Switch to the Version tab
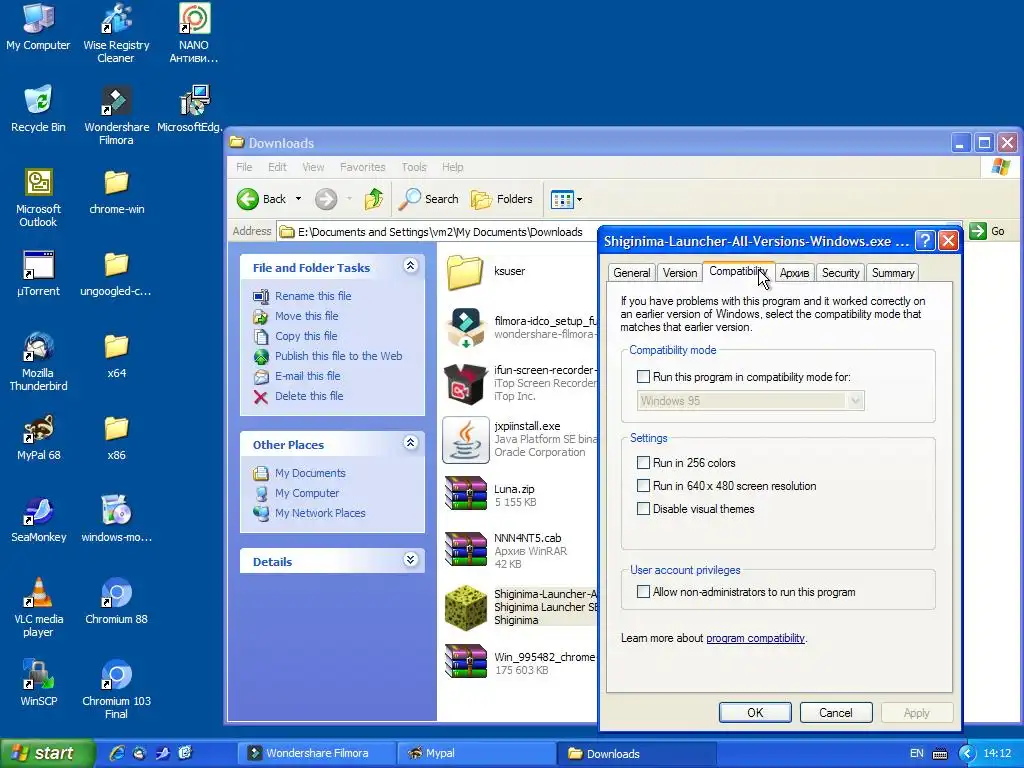This screenshot has width=1024, height=768. 680,273
